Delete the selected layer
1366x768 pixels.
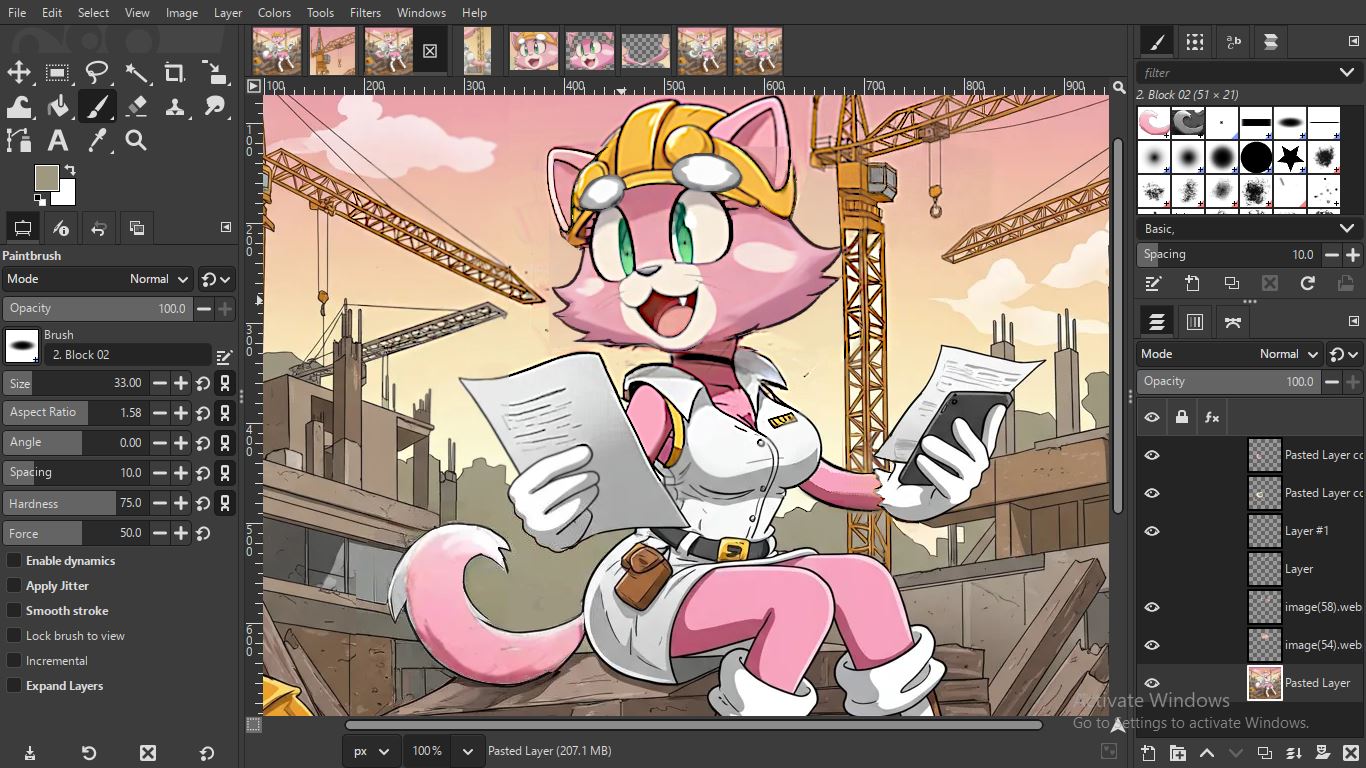coord(1351,753)
